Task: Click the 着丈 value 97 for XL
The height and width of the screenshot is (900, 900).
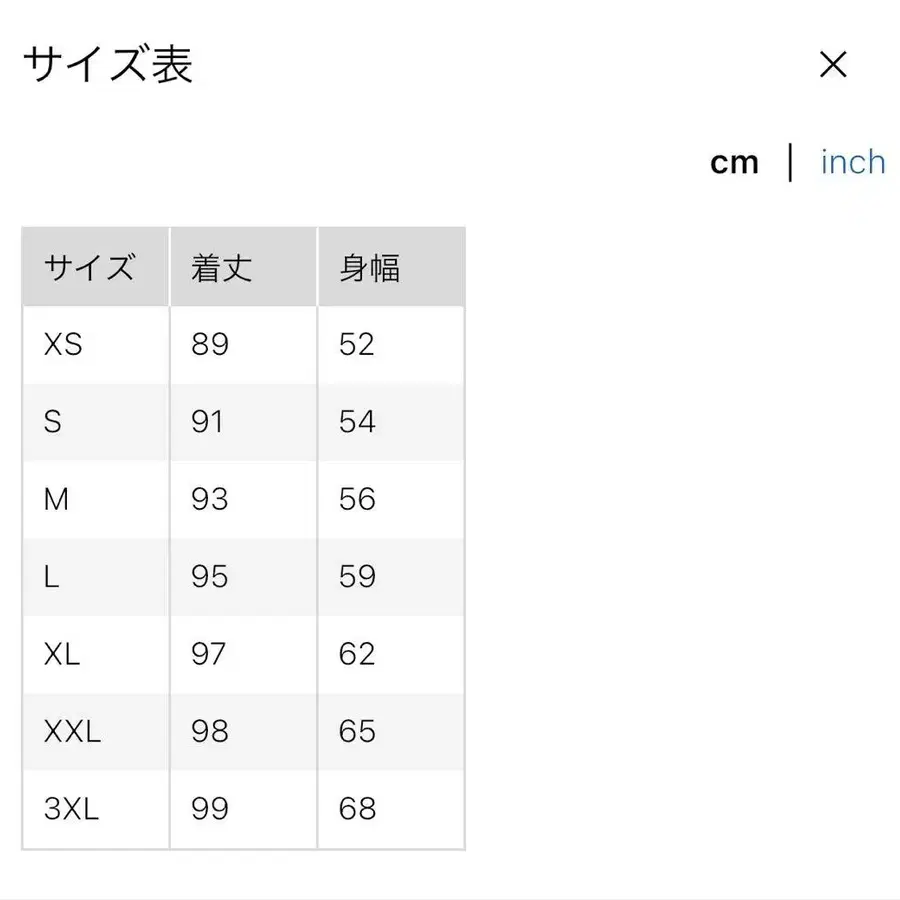Action: click(x=207, y=654)
